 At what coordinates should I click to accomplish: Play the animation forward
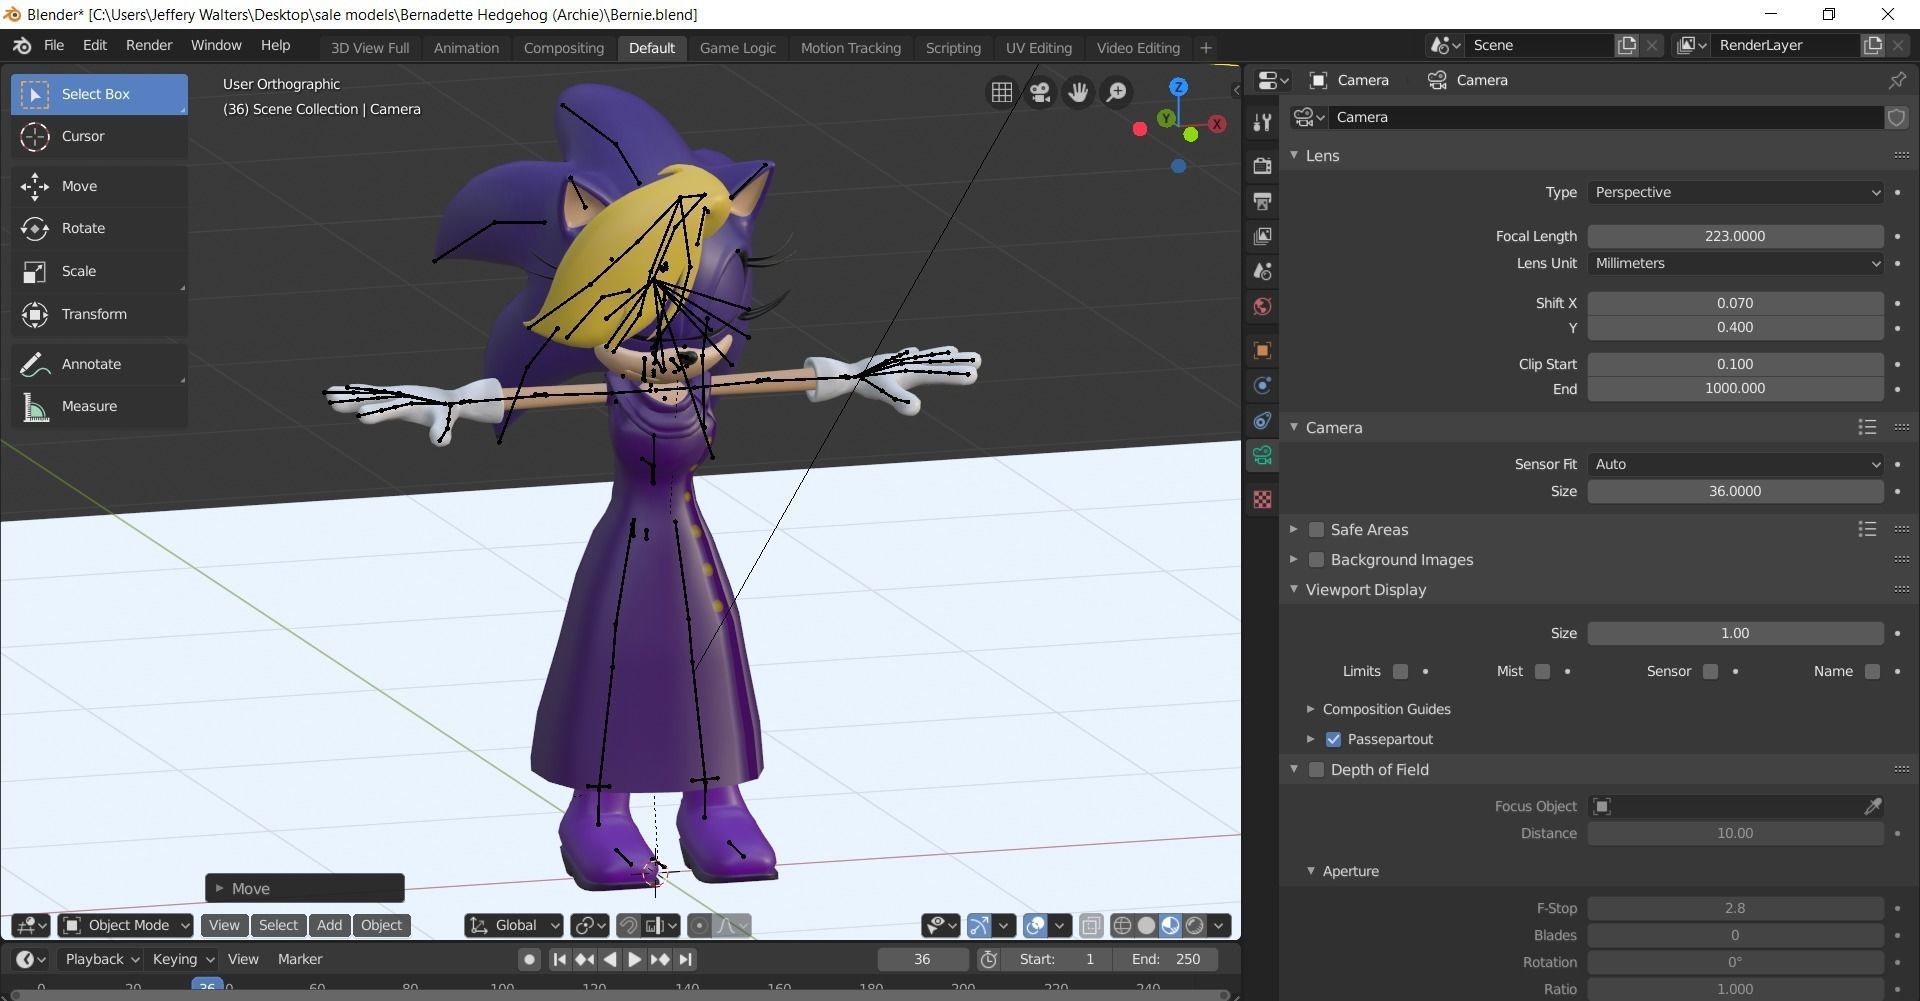click(x=634, y=960)
